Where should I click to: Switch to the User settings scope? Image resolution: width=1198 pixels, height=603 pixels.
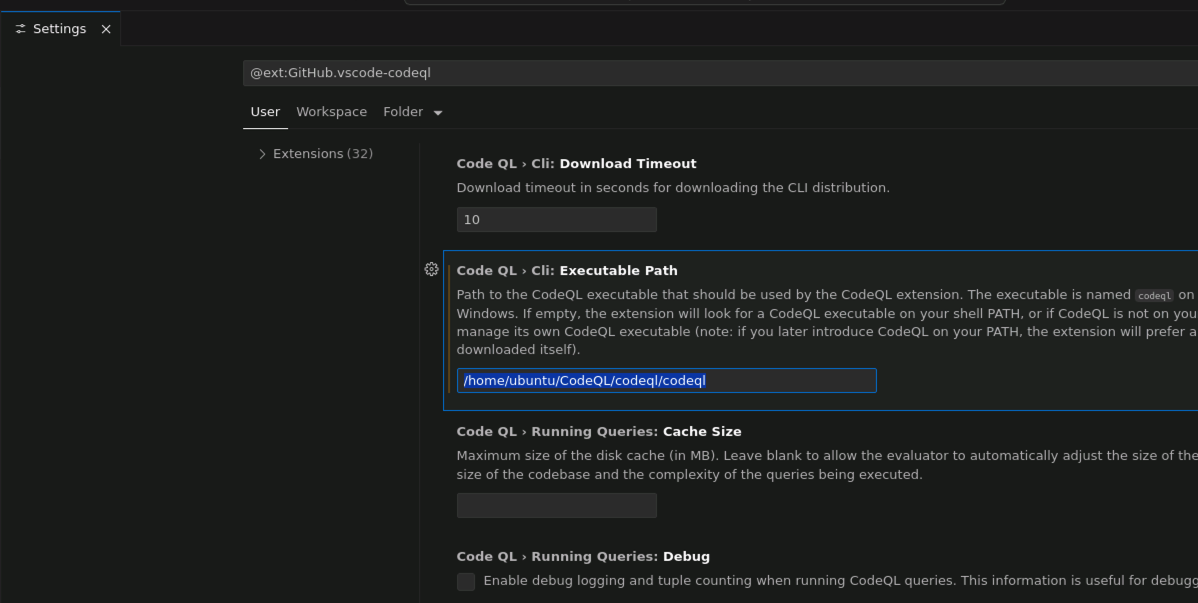pos(265,112)
